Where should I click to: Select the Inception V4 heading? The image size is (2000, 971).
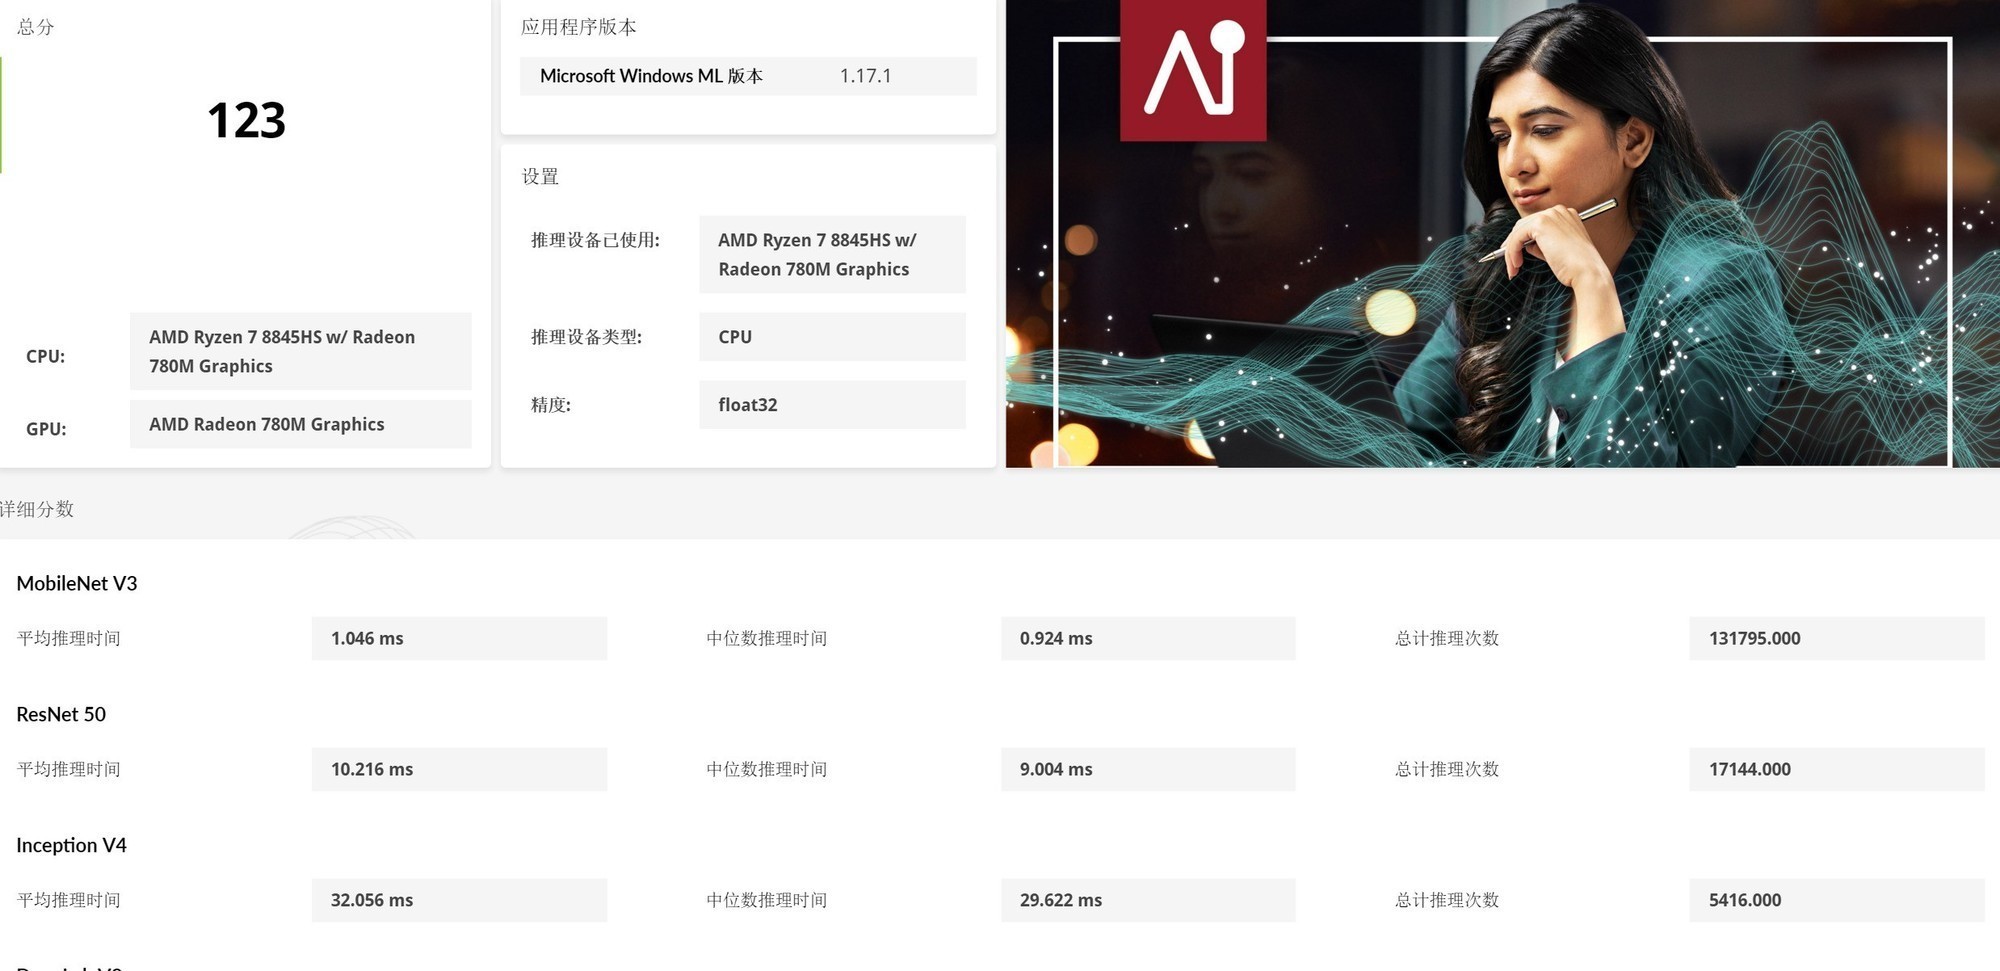[72, 845]
